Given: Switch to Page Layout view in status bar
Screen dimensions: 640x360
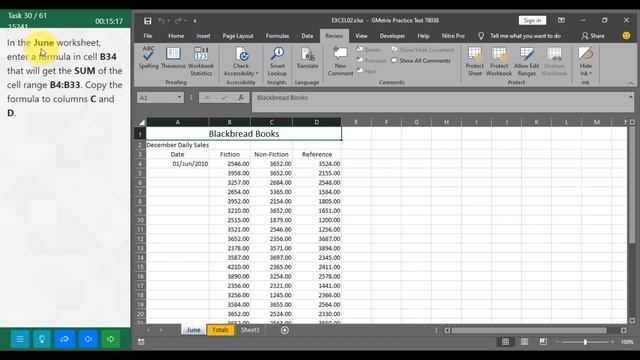Looking at the screenshot, I should pos(524,342).
